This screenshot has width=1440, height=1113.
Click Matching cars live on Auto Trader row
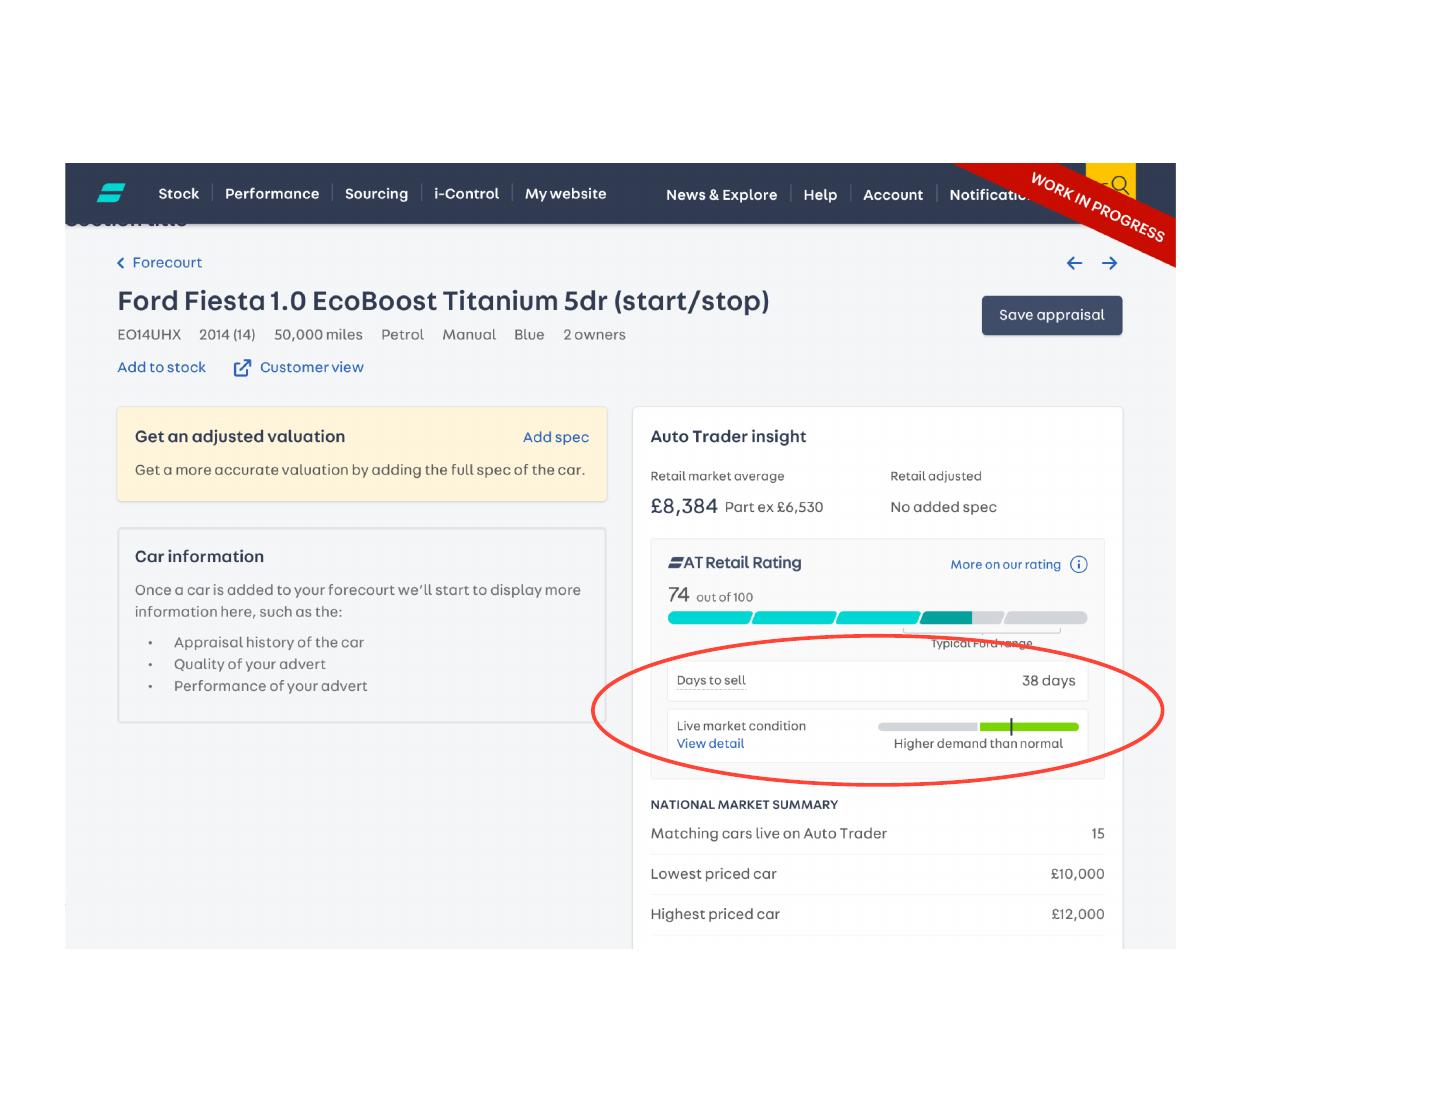click(x=877, y=833)
